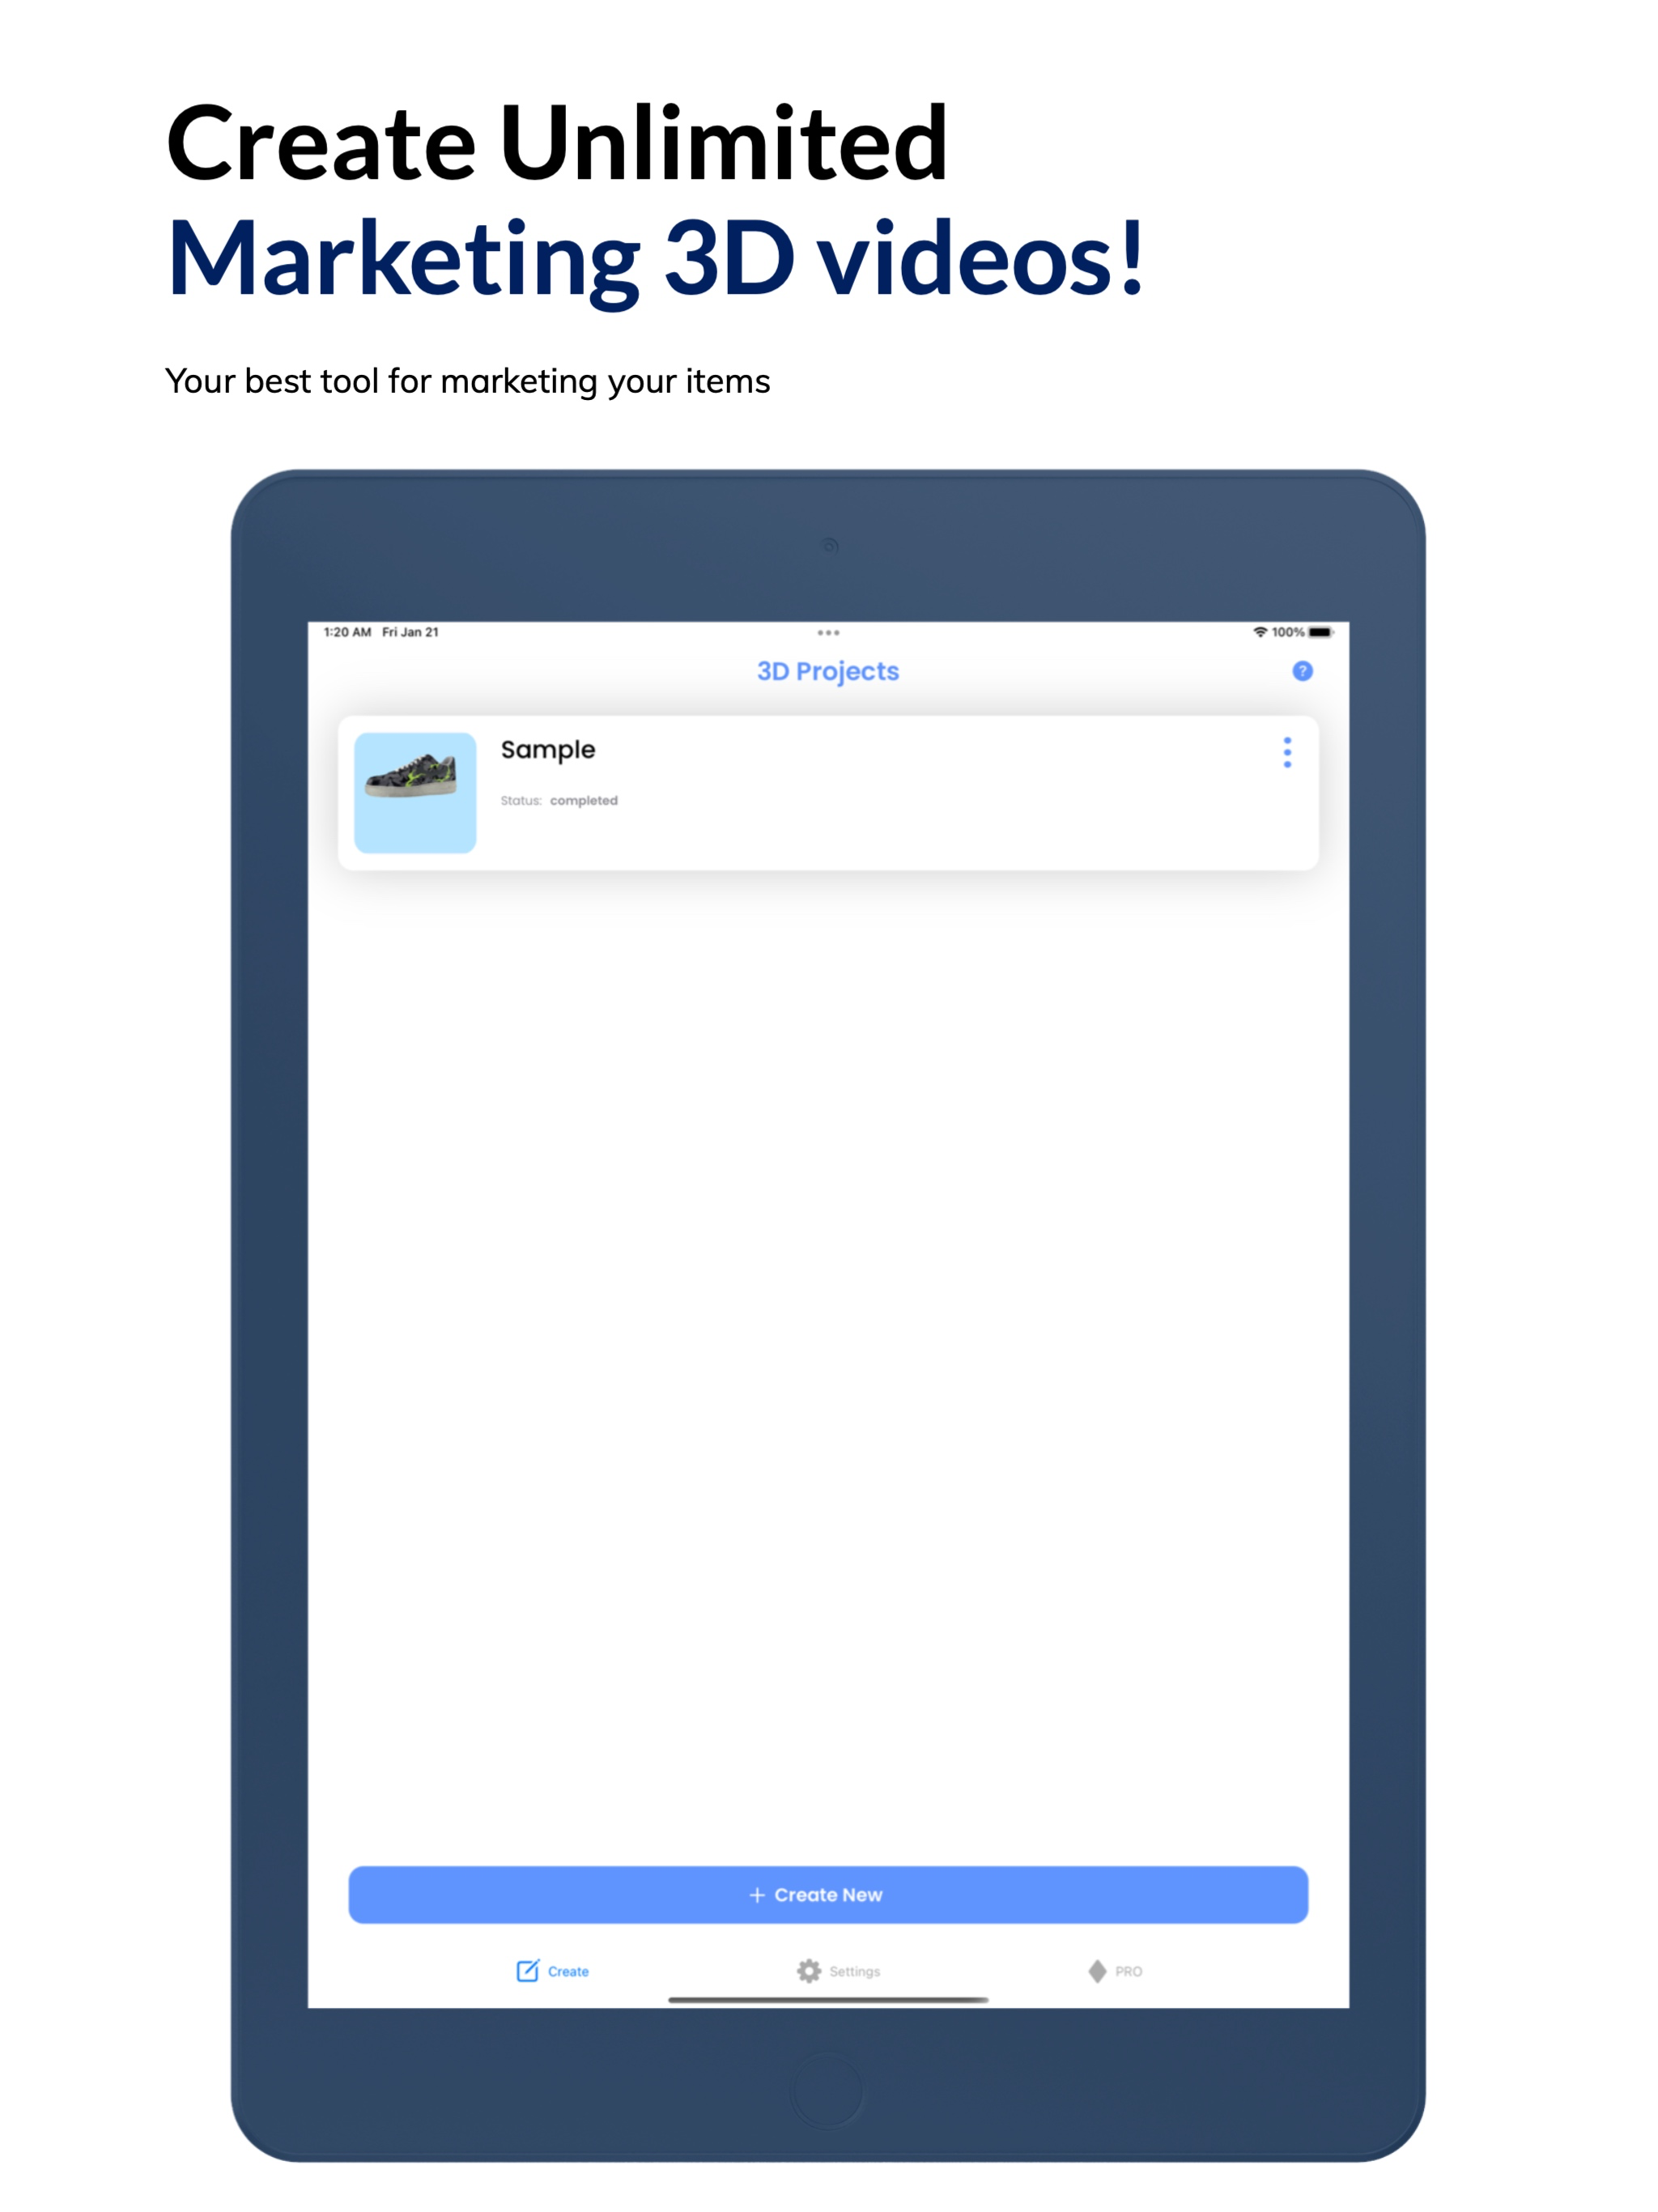Click the completed status label
The image size is (1658, 2212).
click(586, 800)
